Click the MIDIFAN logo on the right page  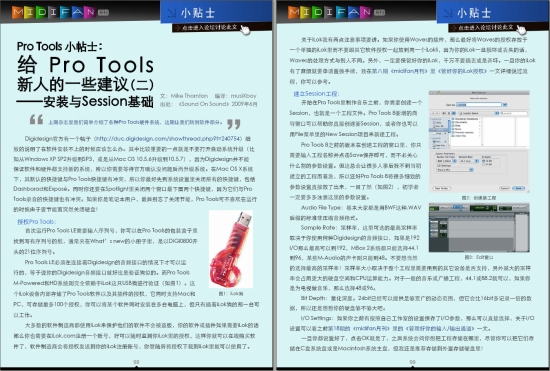330,12
